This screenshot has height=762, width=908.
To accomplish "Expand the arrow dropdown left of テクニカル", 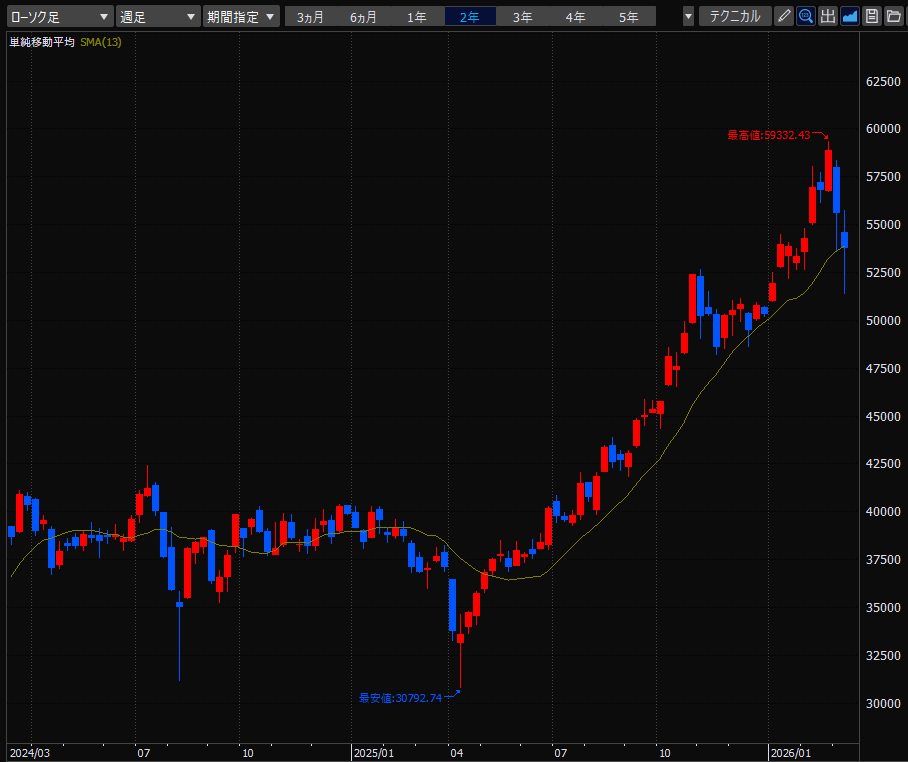I will (x=688, y=16).
